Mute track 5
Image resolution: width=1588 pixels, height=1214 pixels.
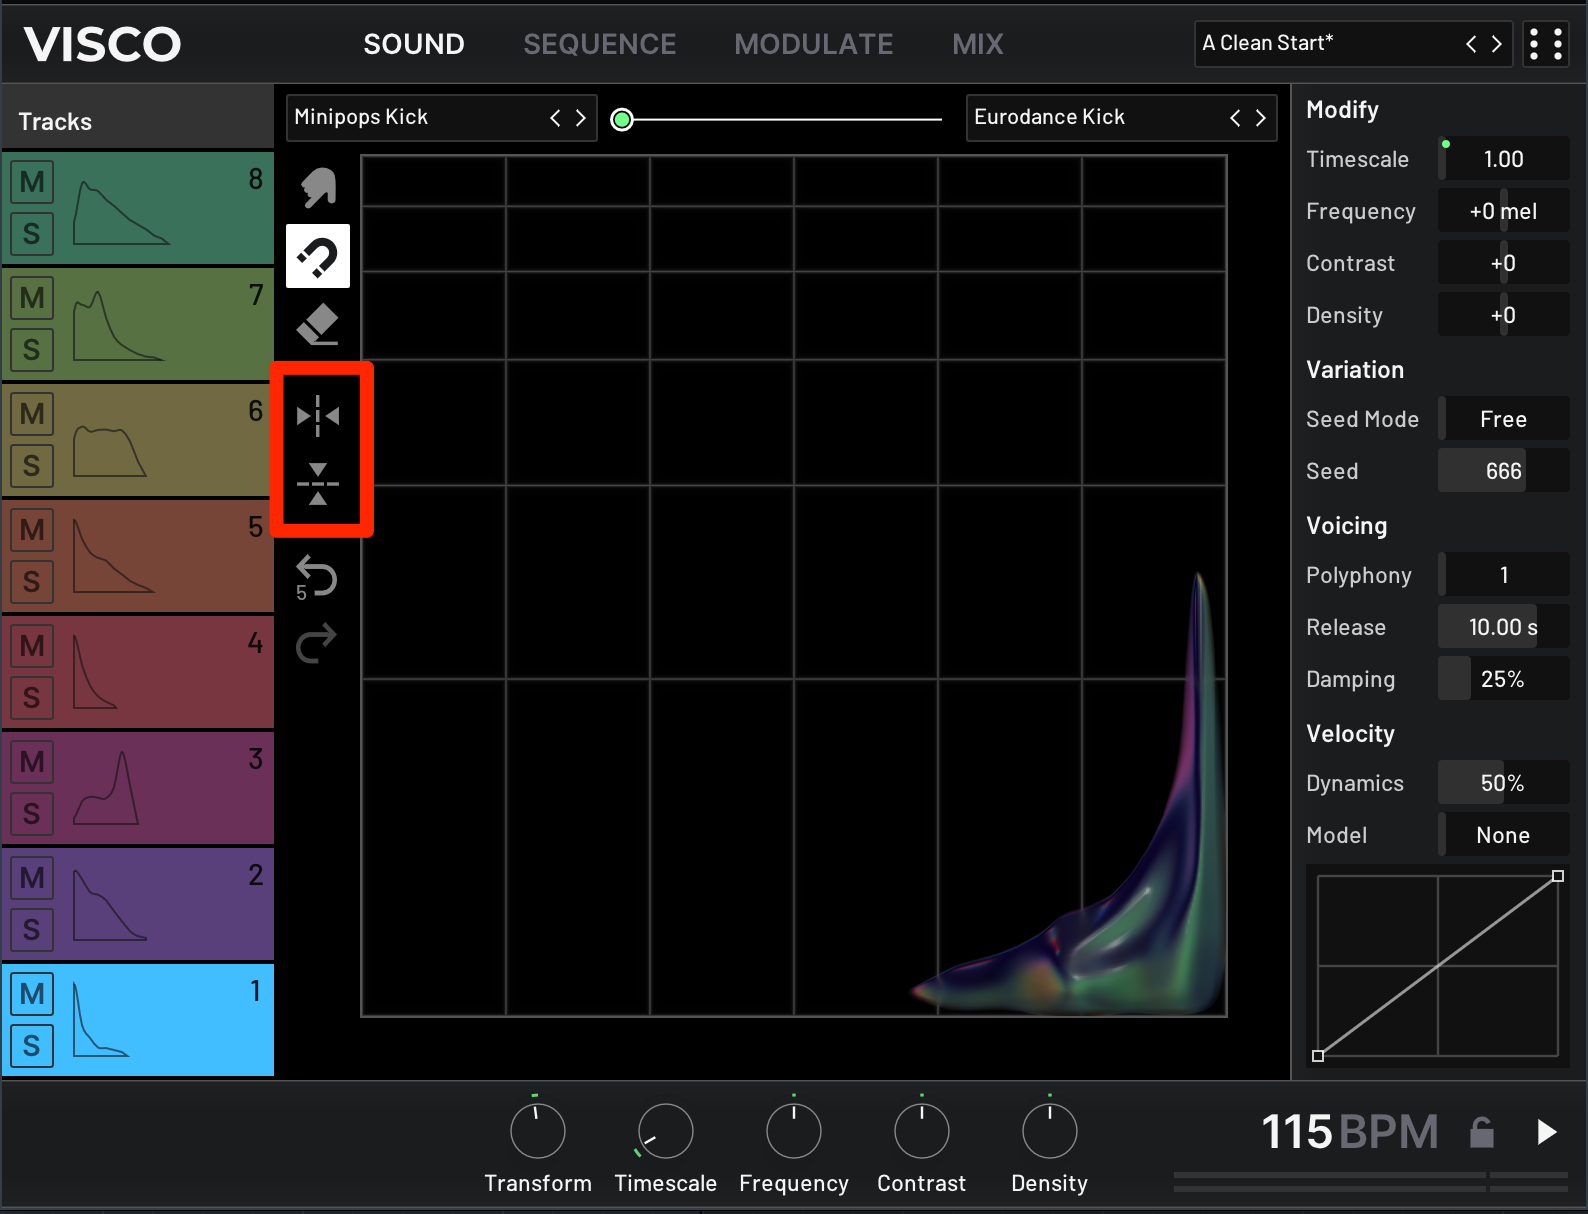click(x=32, y=530)
